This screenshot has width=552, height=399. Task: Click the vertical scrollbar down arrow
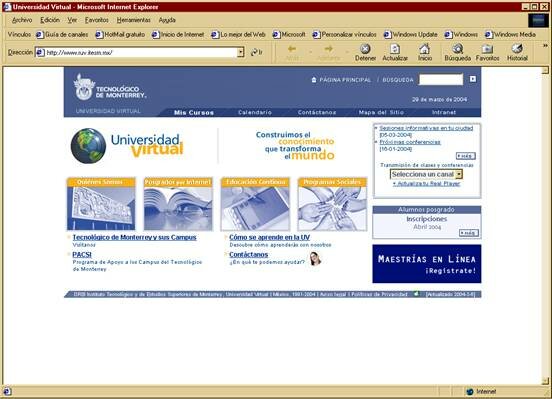click(545, 381)
